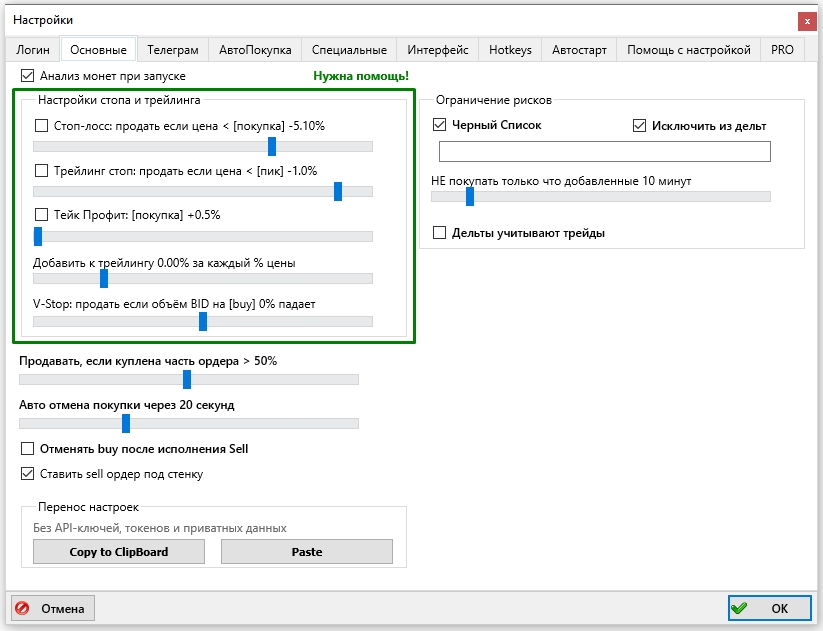Click the Добавить к трейлингу 0.00% label
This screenshot has height=631, width=823.
pyautogui.click(x=164, y=263)
